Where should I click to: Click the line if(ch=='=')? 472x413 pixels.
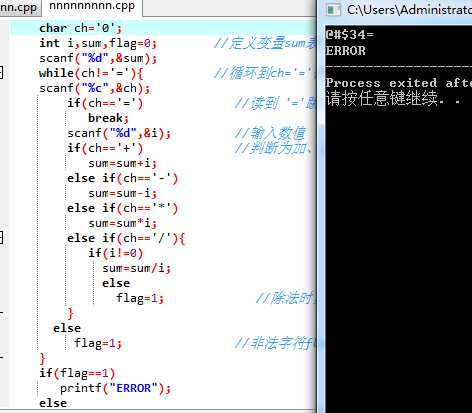[x=105, y=103]
